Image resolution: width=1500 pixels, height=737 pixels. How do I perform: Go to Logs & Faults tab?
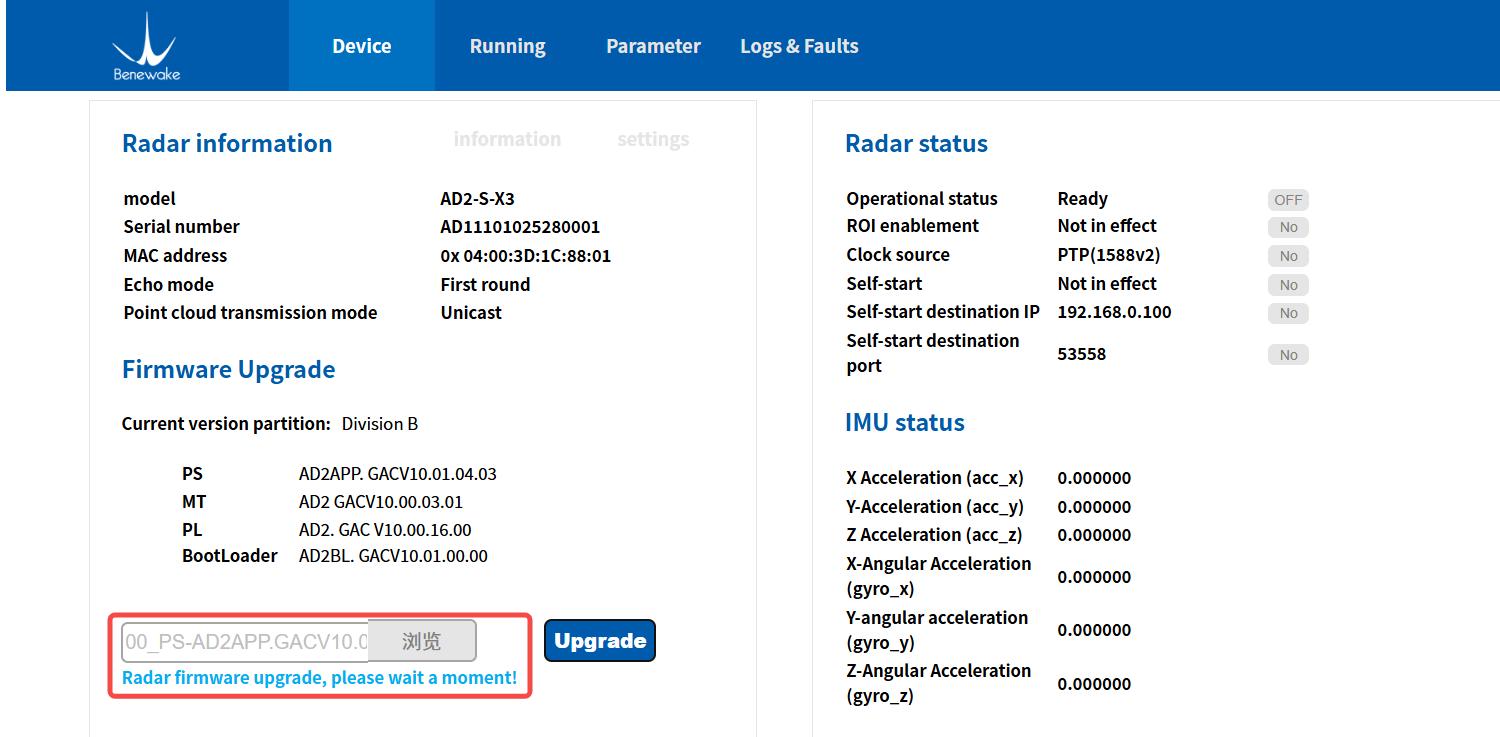pos(799,46)
